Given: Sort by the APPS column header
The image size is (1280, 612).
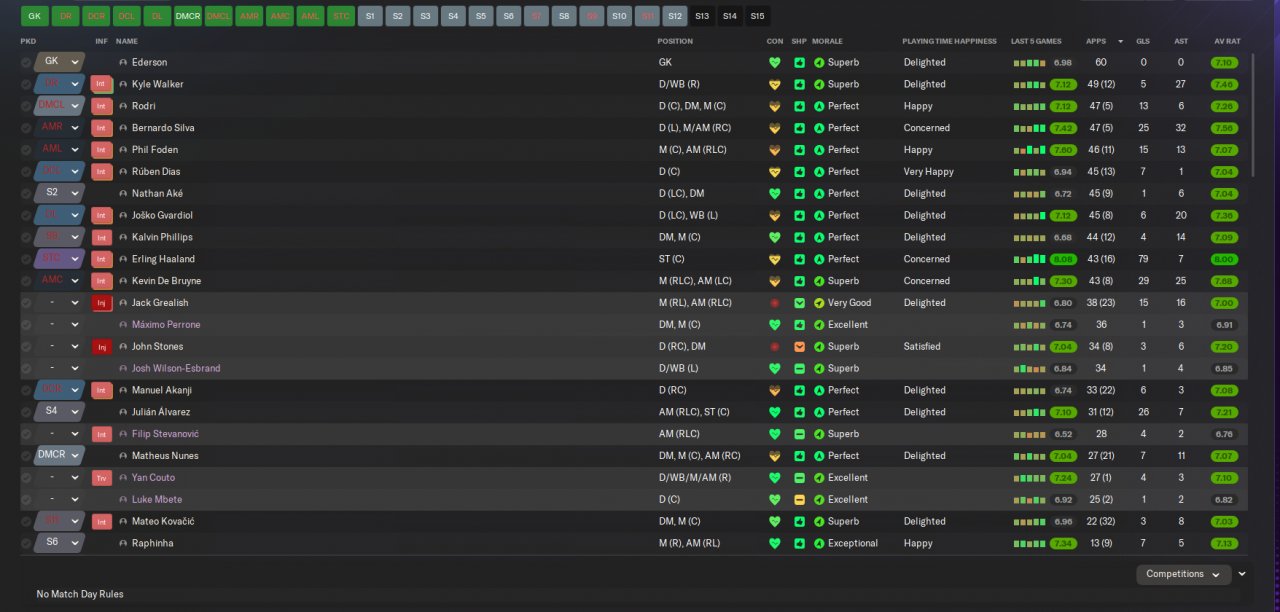Looking at the screenshot, I should [x=1096, y=42].
